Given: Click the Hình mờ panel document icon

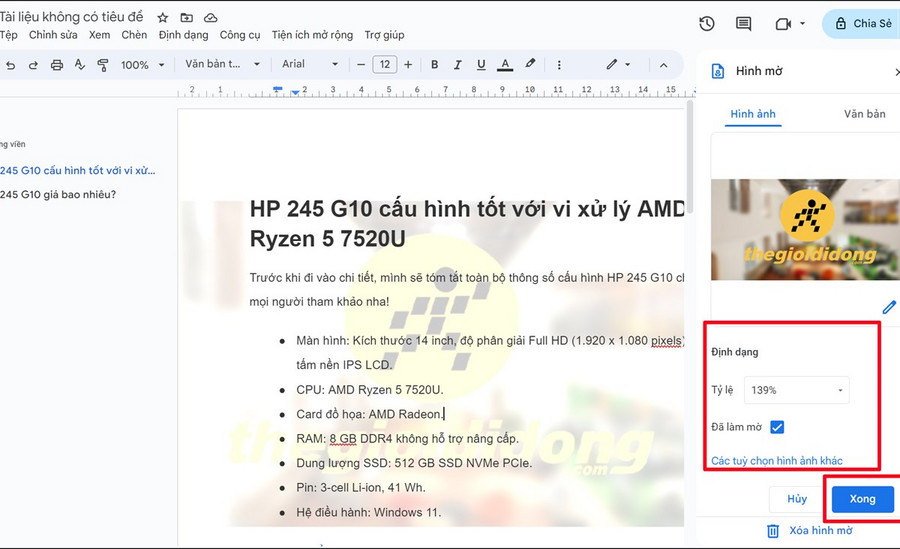Looking at the screenshot, I should tap(717, 71).
